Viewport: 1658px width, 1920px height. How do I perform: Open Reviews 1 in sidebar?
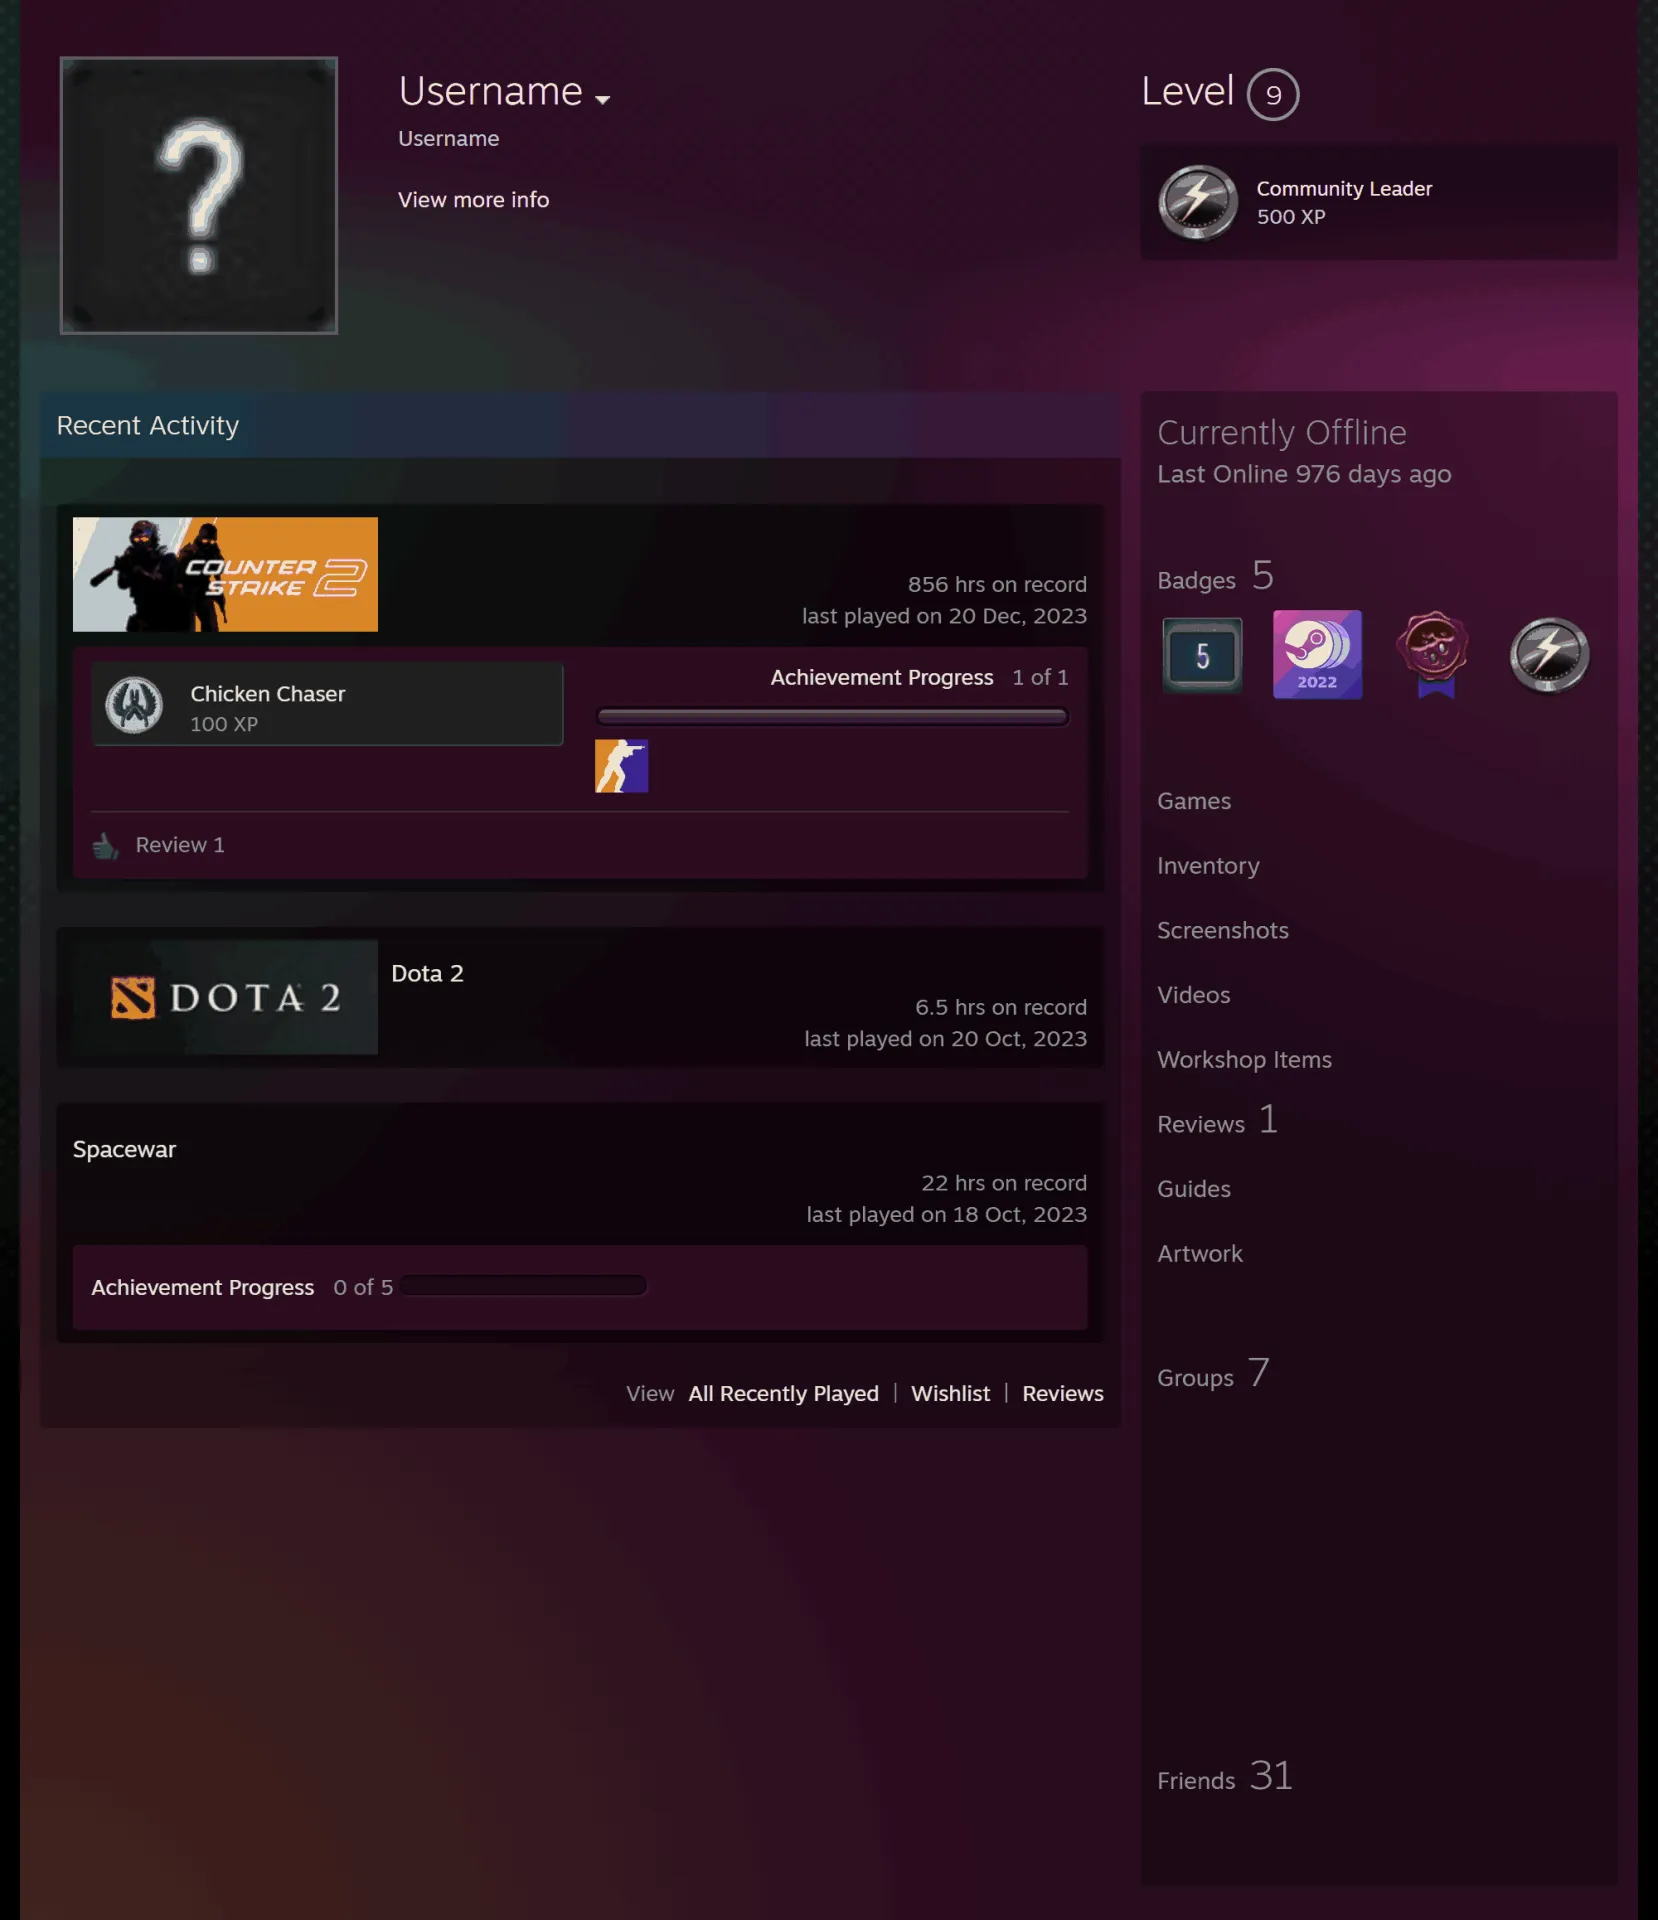[1217, 1121]
